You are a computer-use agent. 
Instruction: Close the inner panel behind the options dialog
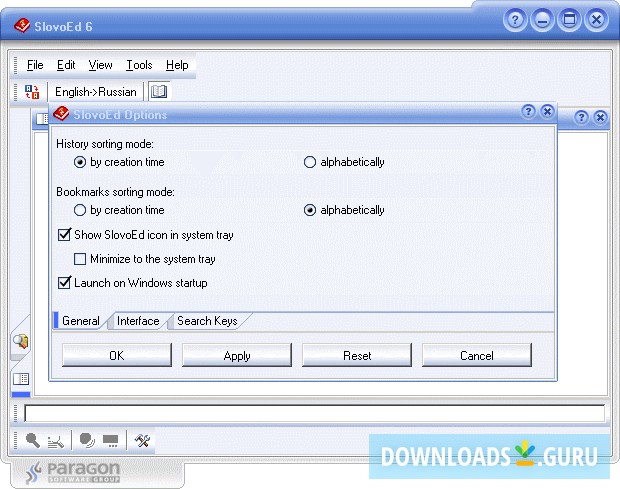(x=600, y=117)
